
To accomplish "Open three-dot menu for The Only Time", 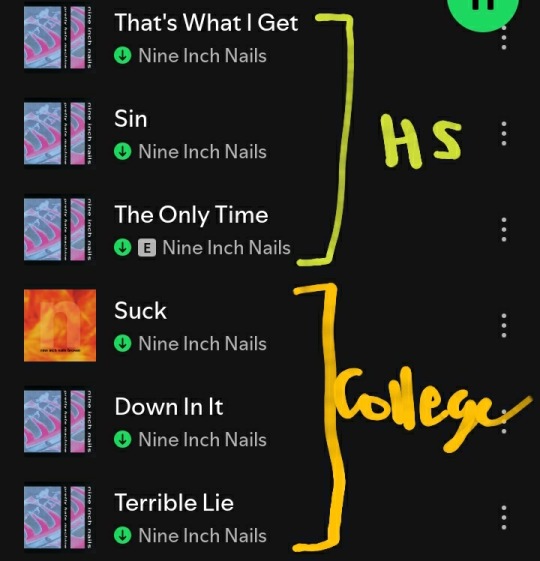I will click(504, 229).
